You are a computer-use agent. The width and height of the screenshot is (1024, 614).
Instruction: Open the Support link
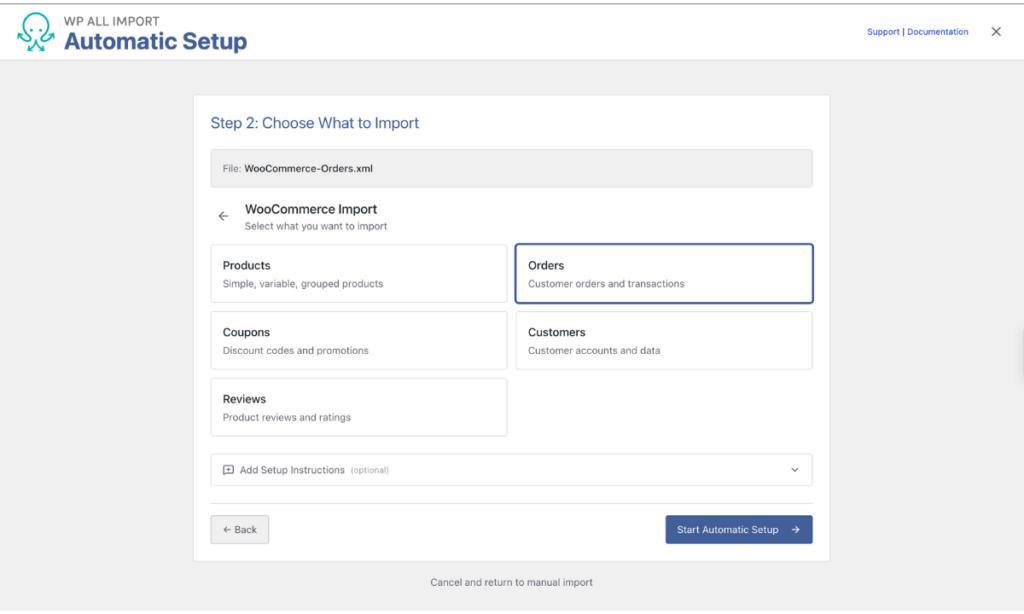click(883, 31)
